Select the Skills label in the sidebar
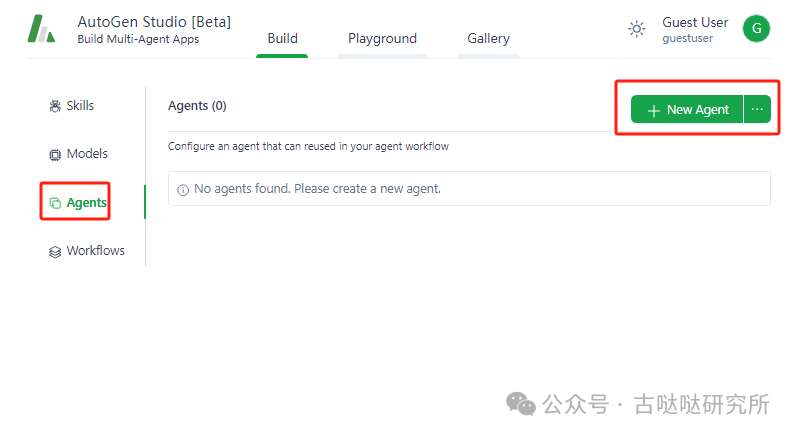The height and width of the screenshot is (436, 795). (x=80, y=106)
